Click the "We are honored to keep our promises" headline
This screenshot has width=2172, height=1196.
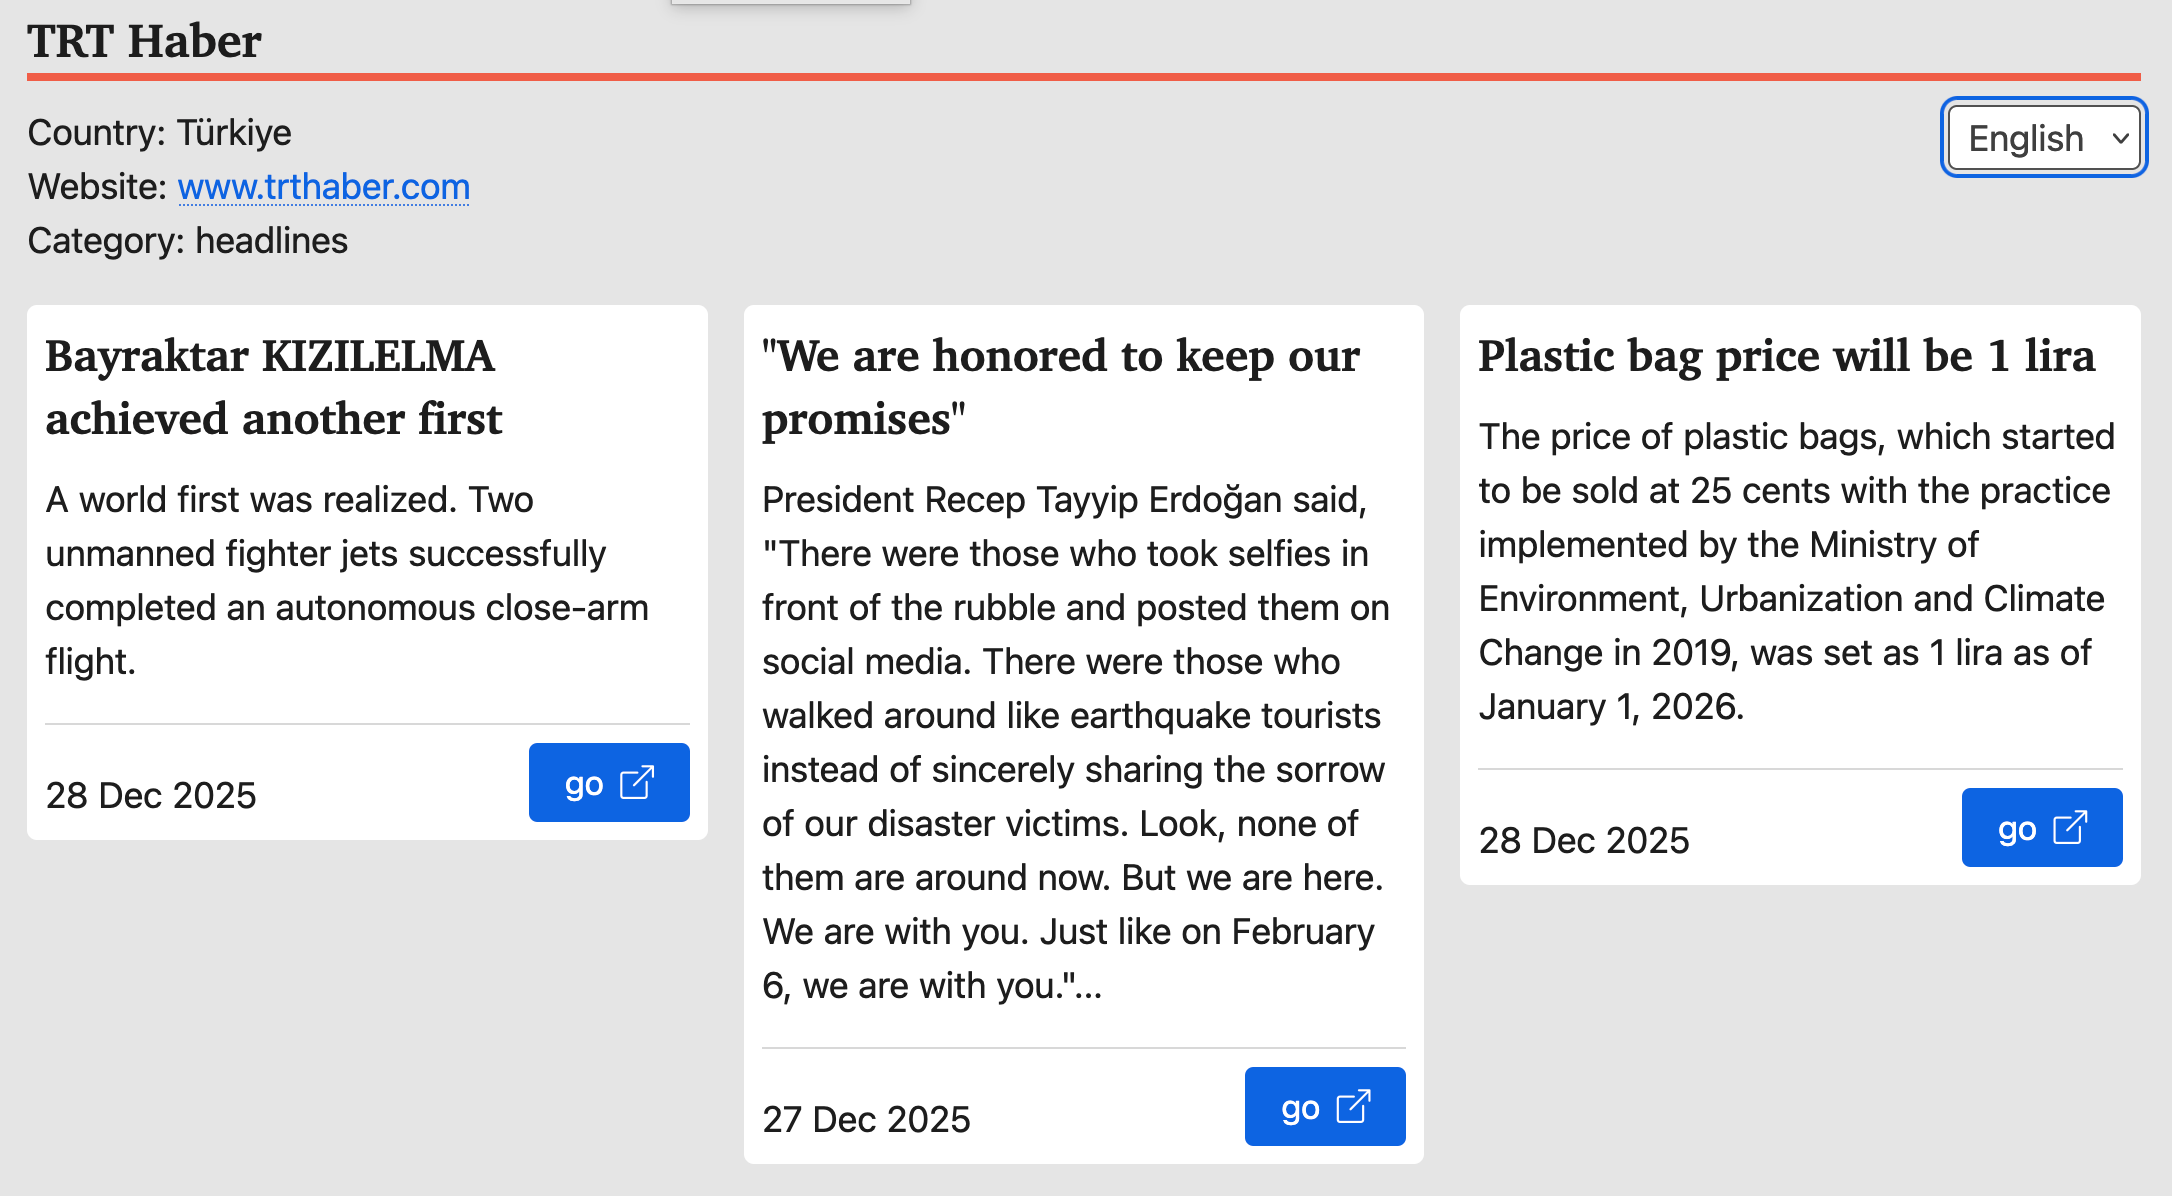(x=1060, y=387)
